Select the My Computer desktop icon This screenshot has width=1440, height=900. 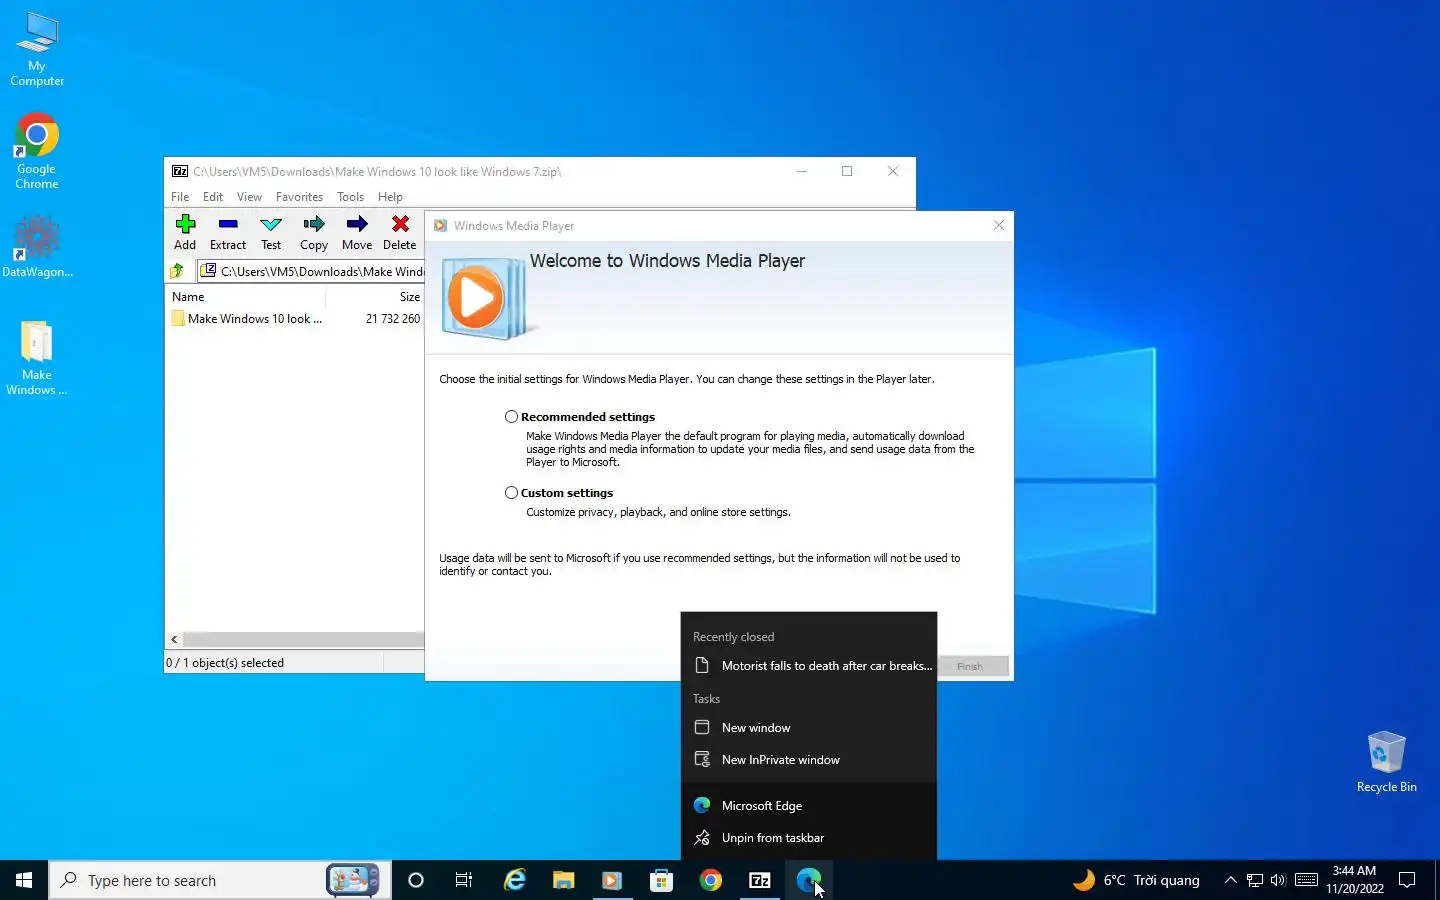click(37, 50)
